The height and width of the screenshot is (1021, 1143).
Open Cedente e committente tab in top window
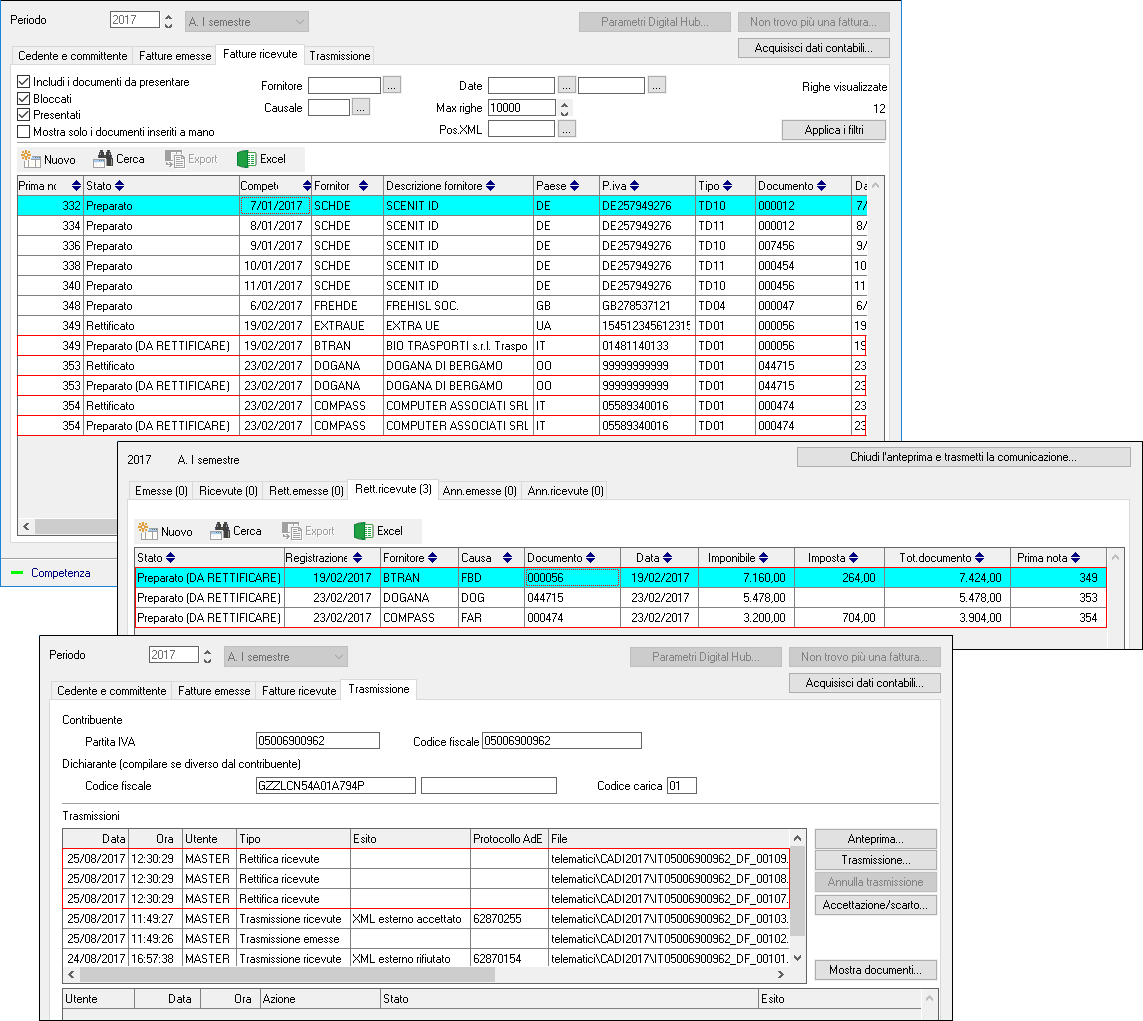pos(73,55)
